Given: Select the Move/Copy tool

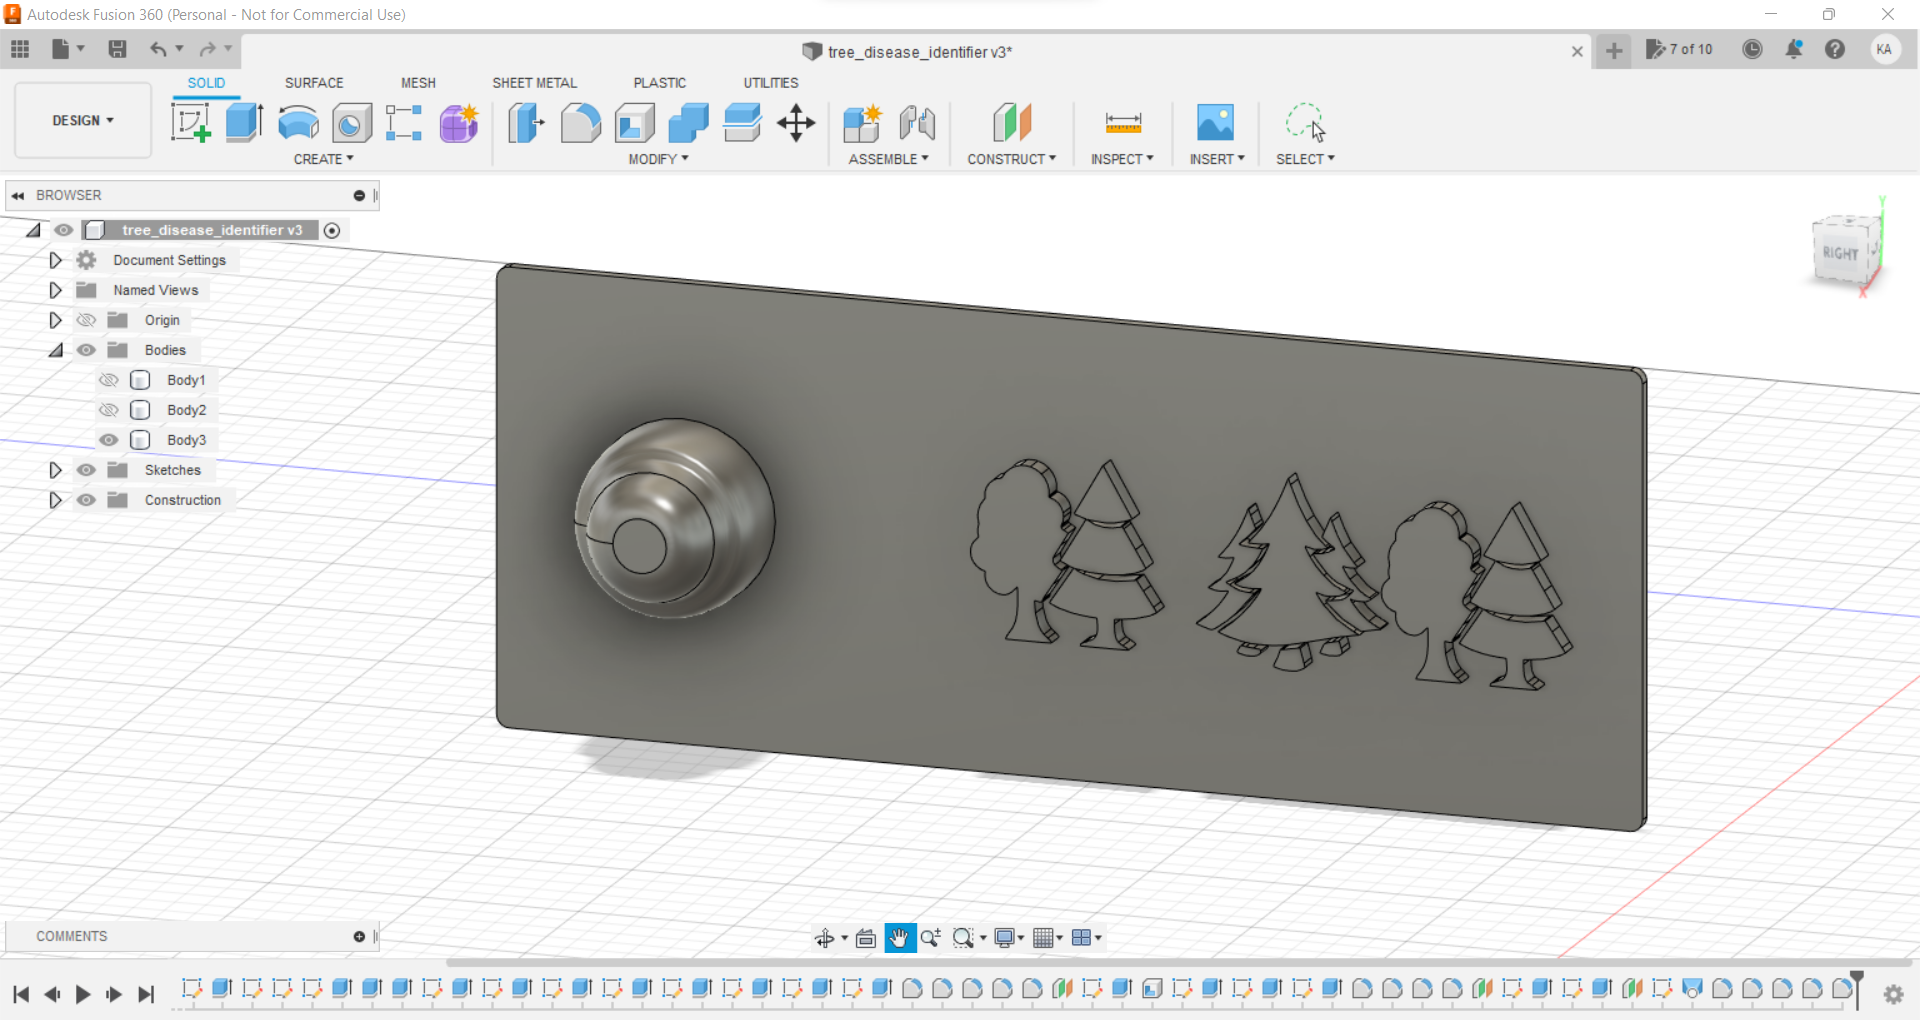Looking at the screenshot, I should [x=796, y=124].
